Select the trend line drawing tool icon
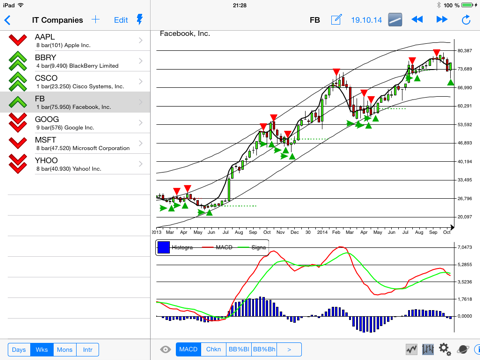 click(x=395, y=20)
